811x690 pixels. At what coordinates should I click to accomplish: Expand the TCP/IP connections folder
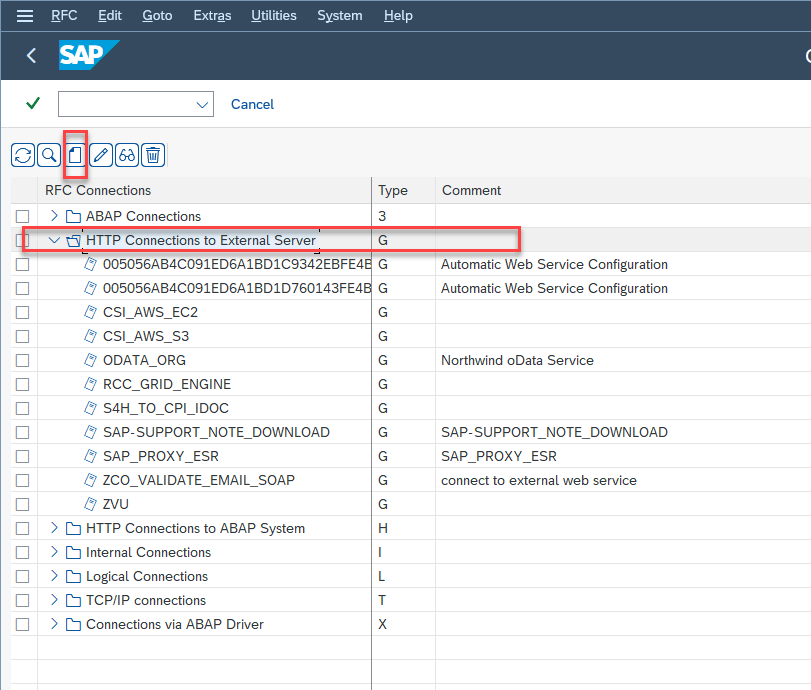[x=53, y=600]
